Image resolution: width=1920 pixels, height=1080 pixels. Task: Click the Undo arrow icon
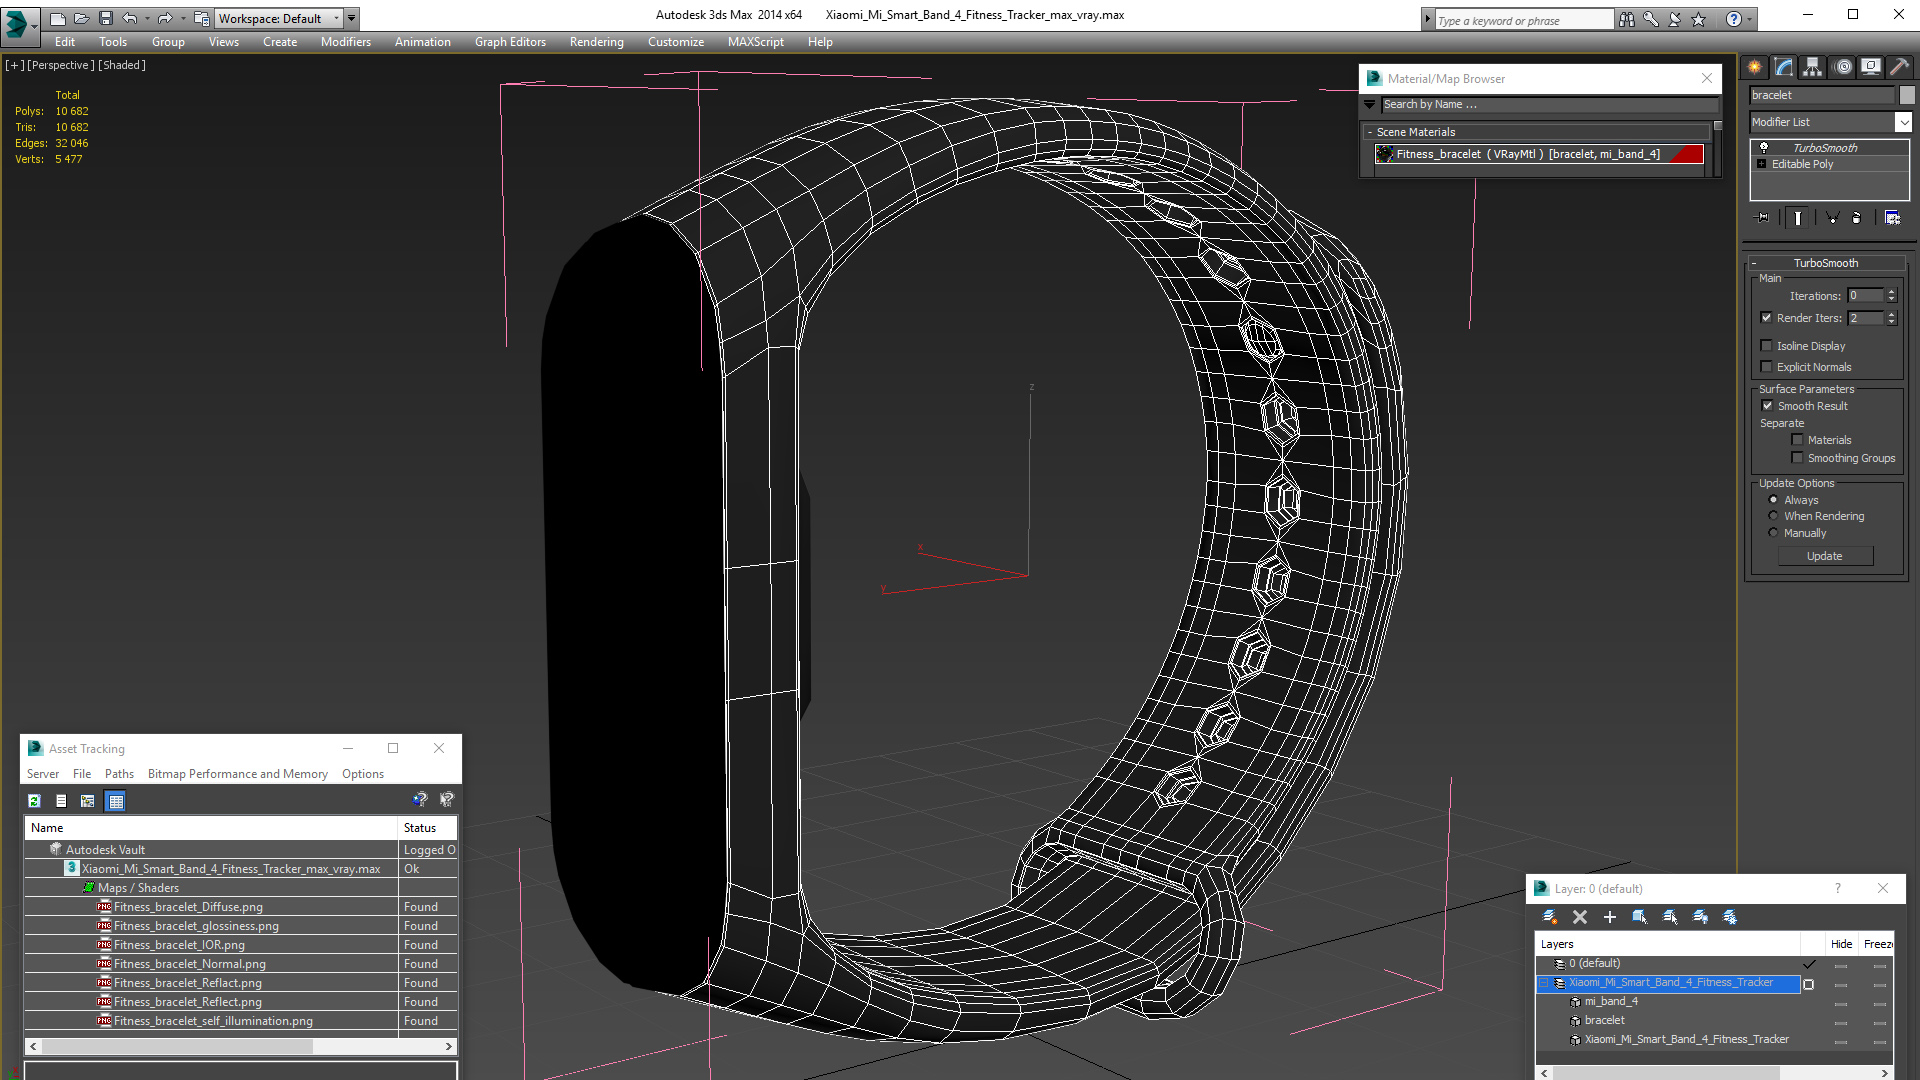tap(129, 18)
